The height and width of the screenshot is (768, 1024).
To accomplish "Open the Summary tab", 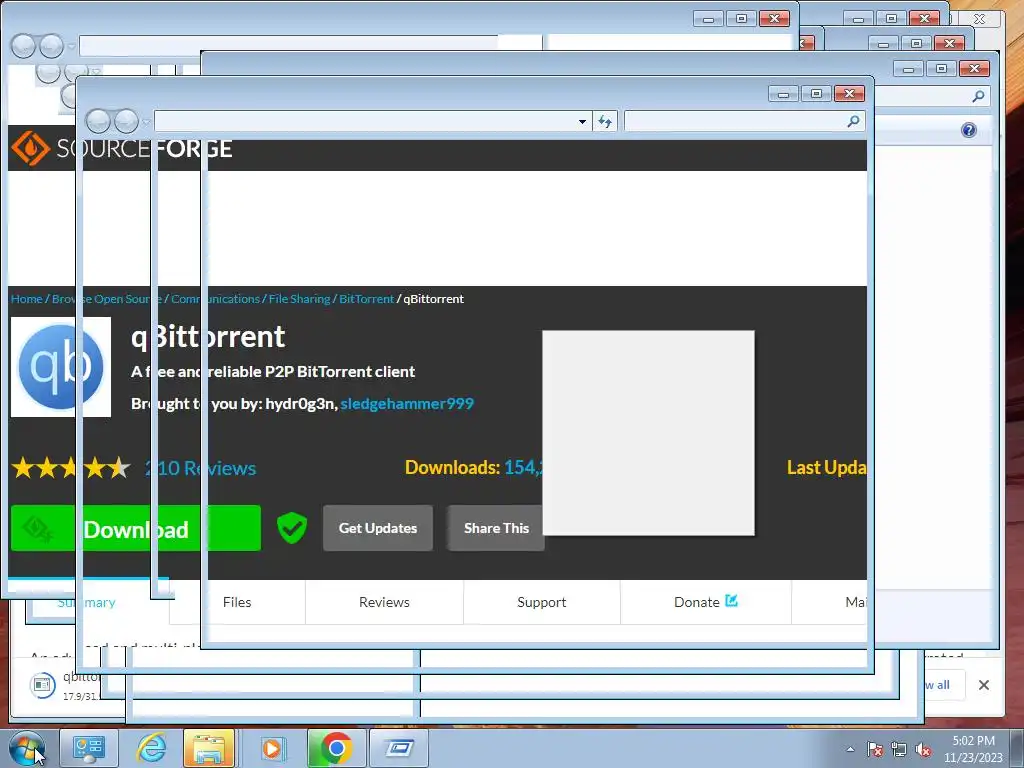I will coord(86,602).
